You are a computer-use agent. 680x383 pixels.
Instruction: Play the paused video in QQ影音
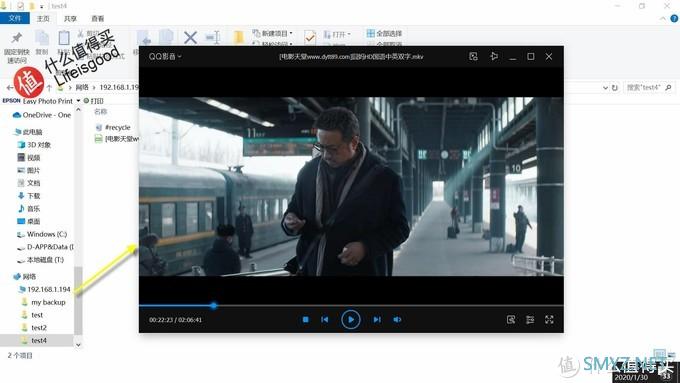tap(350, 320)
